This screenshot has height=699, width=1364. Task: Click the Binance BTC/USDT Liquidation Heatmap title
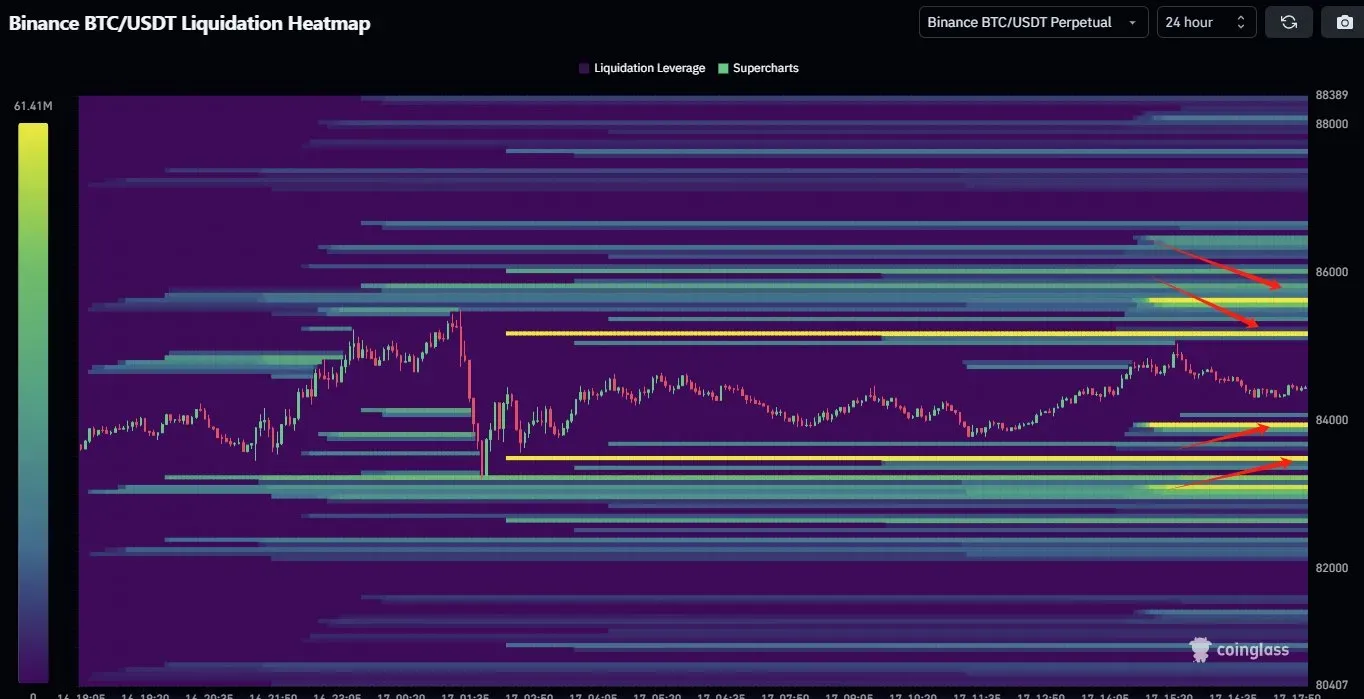190,23
